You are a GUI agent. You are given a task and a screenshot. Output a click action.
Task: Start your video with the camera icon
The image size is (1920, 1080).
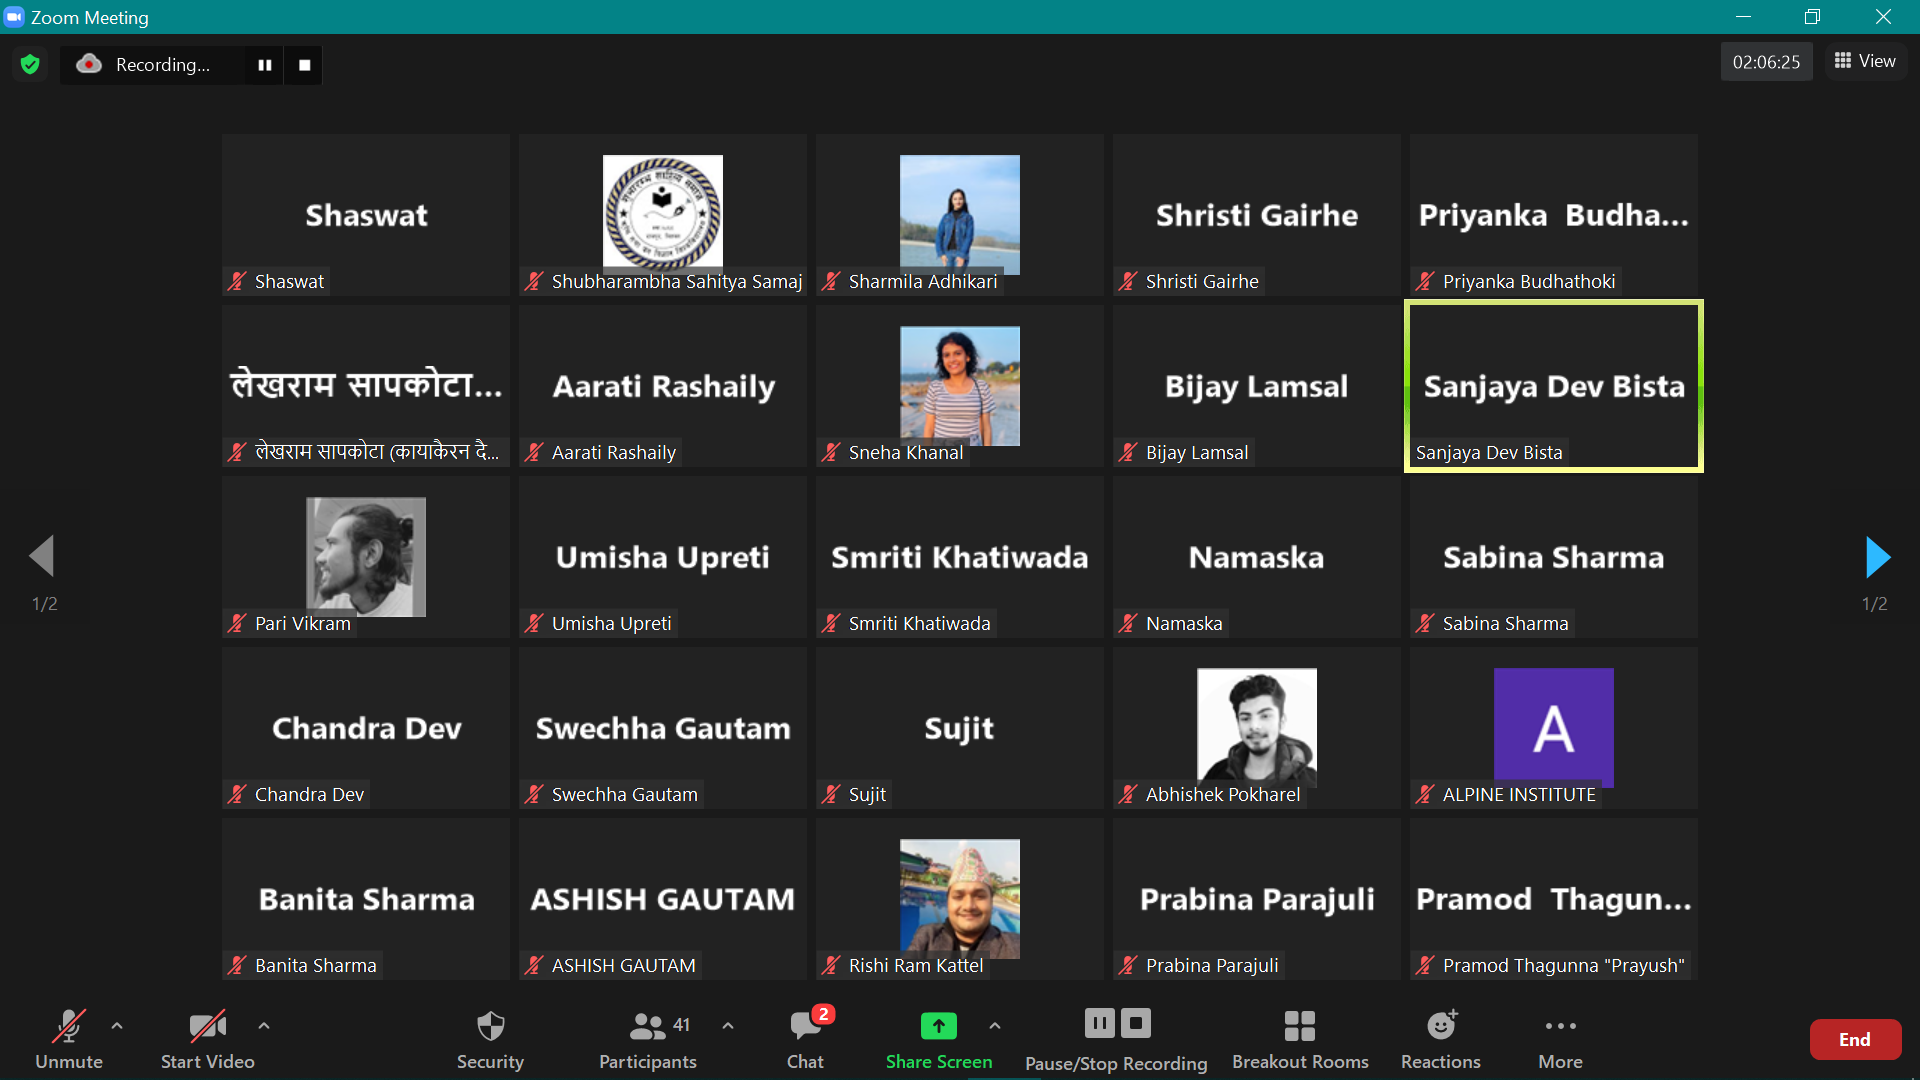coord(207,1026)
